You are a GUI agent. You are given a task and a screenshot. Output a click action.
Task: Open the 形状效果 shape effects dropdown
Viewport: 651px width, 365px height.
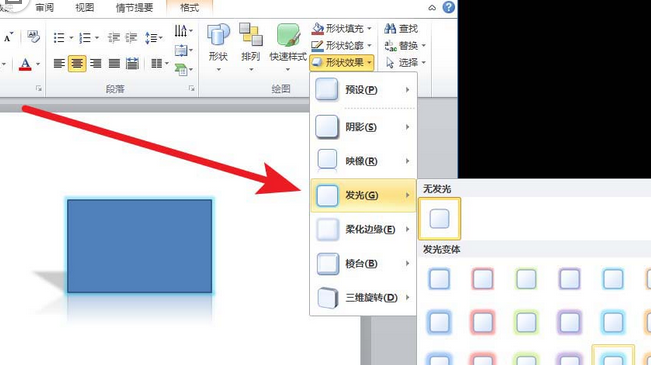click(342, 62)
